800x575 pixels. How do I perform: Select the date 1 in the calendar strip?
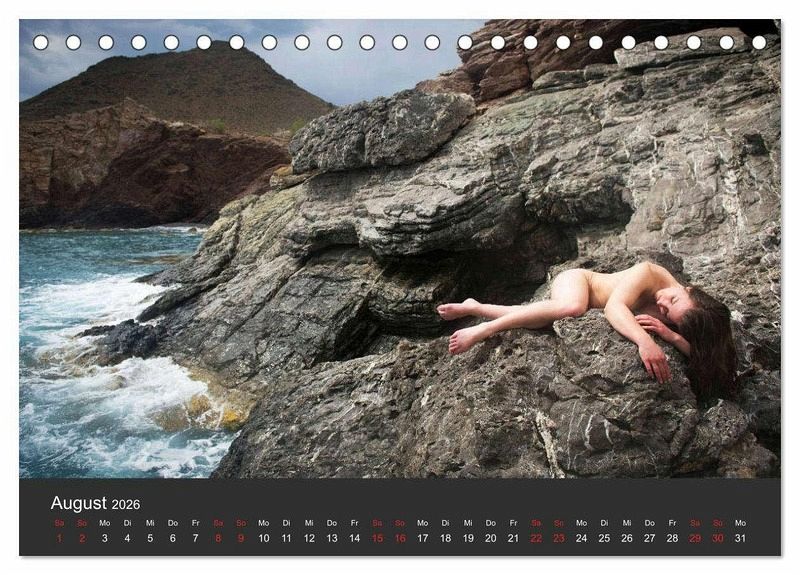(x=59, y=538)
